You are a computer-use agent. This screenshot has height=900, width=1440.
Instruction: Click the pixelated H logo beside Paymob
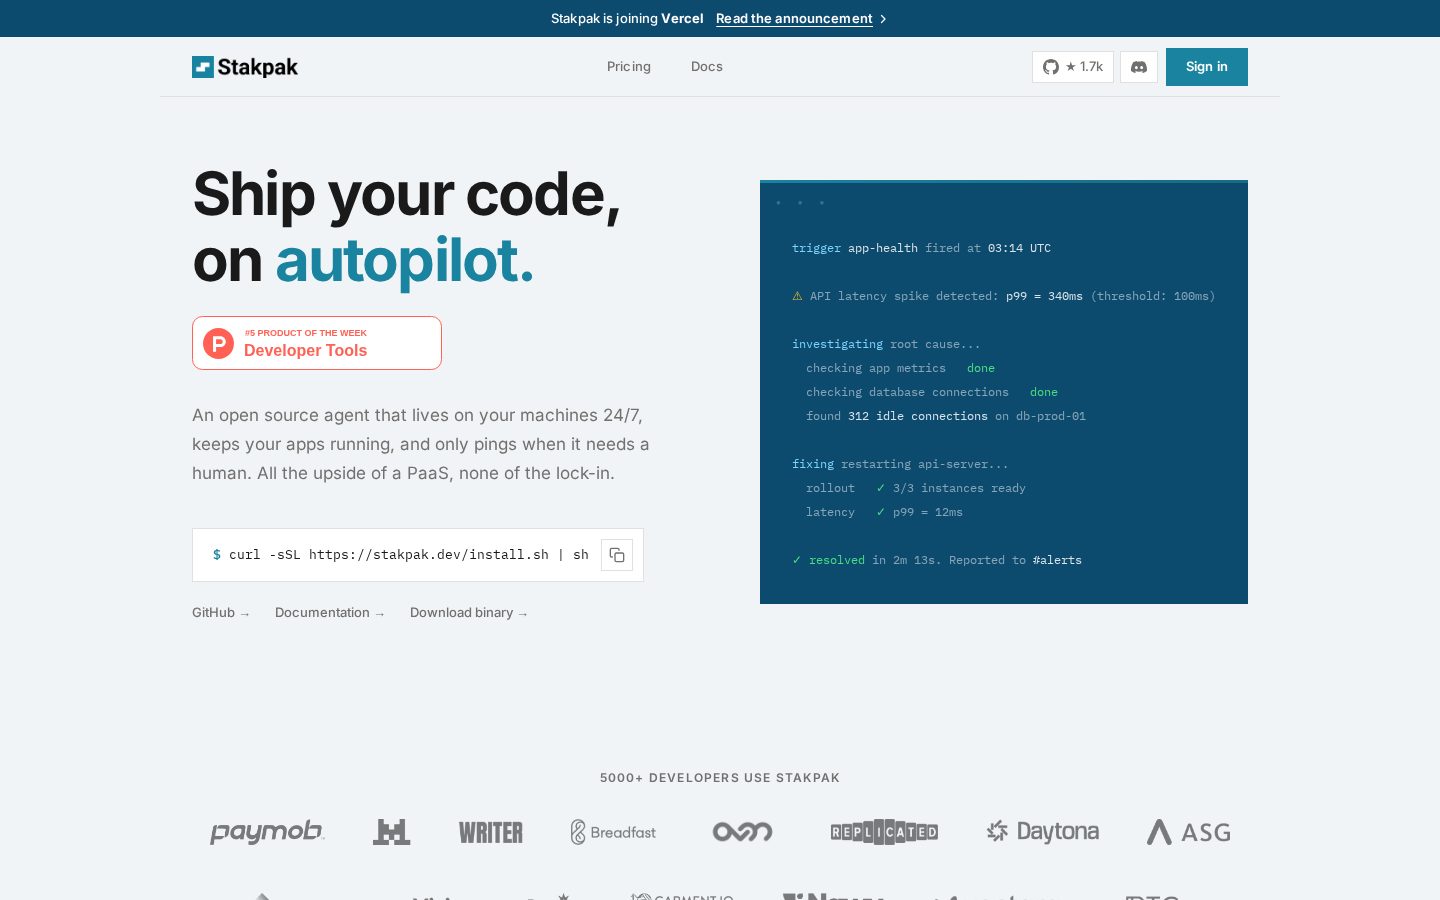tap(392, 832)
